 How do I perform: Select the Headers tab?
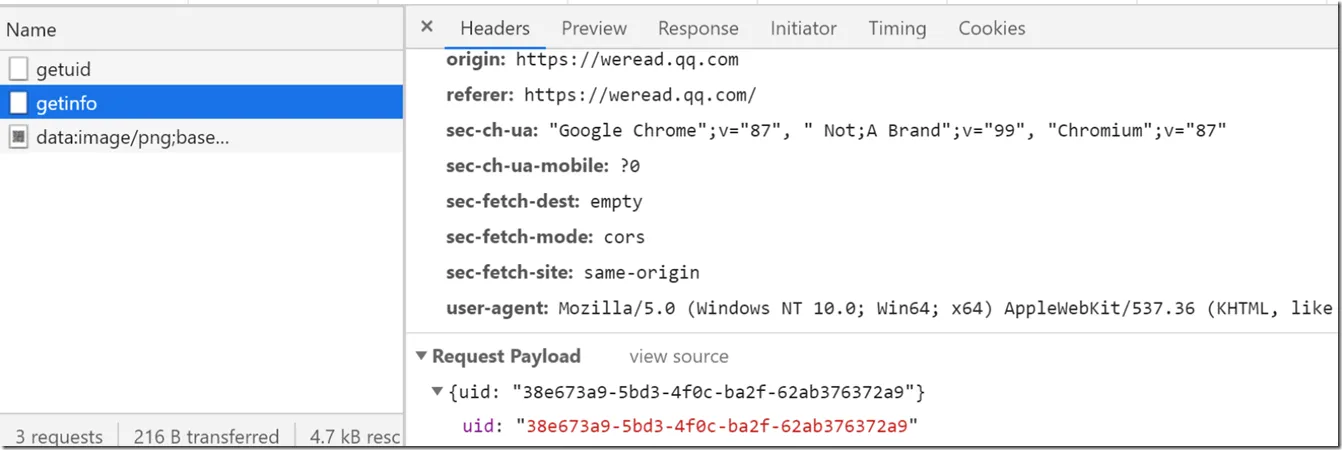(495, 28)
